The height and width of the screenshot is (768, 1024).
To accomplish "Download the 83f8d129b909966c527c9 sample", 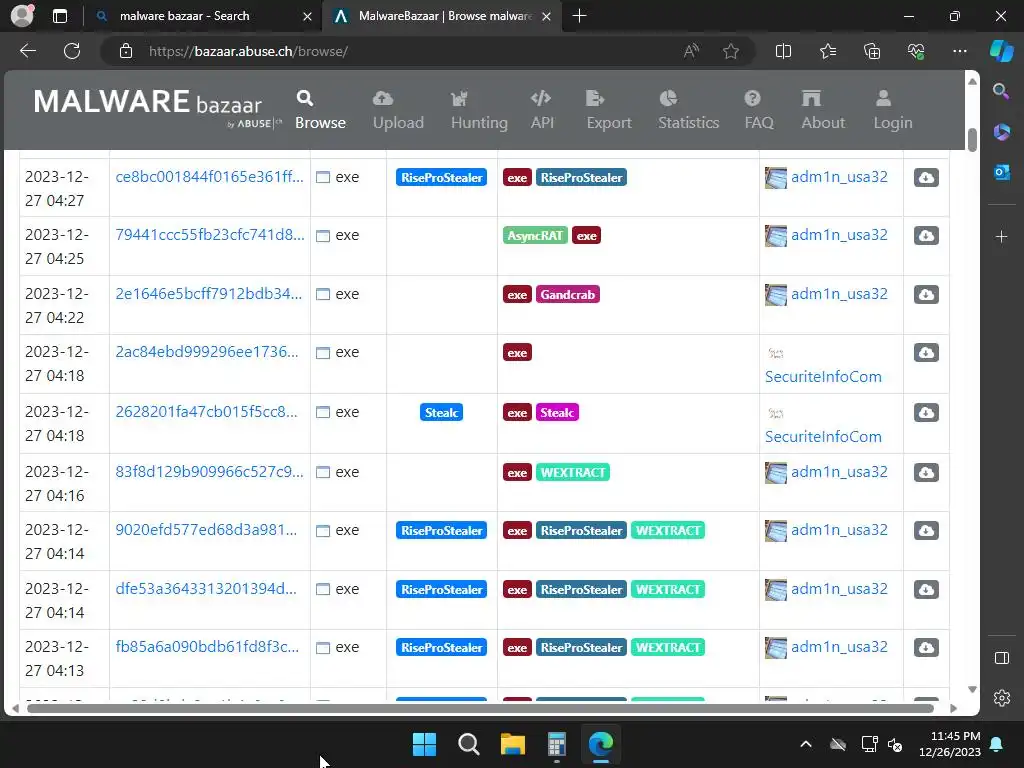I will tap(926, 472).
